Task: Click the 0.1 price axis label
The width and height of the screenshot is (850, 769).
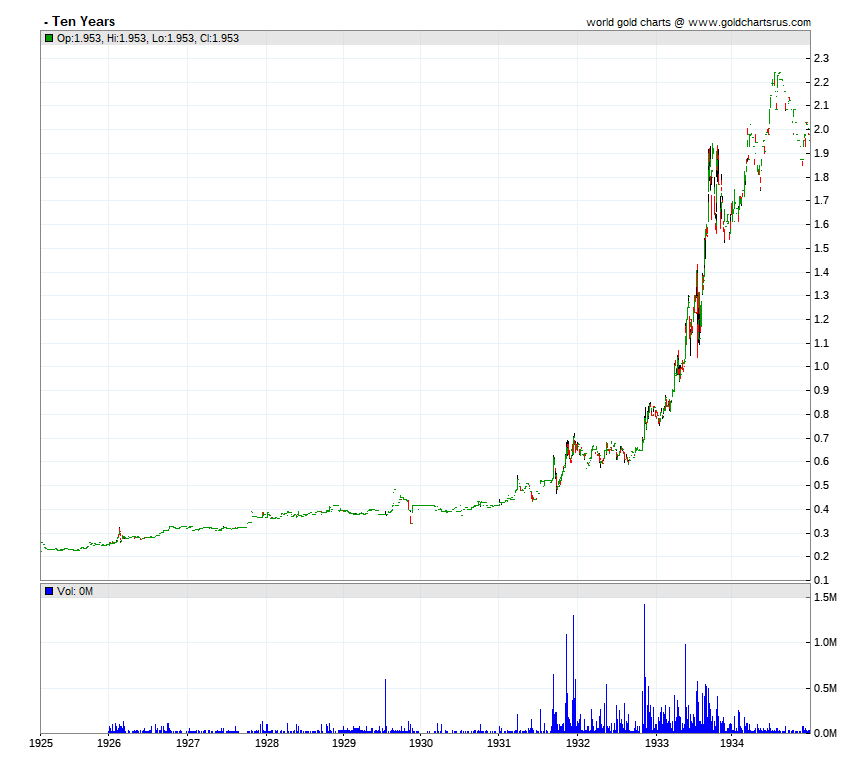Action: 821,580
